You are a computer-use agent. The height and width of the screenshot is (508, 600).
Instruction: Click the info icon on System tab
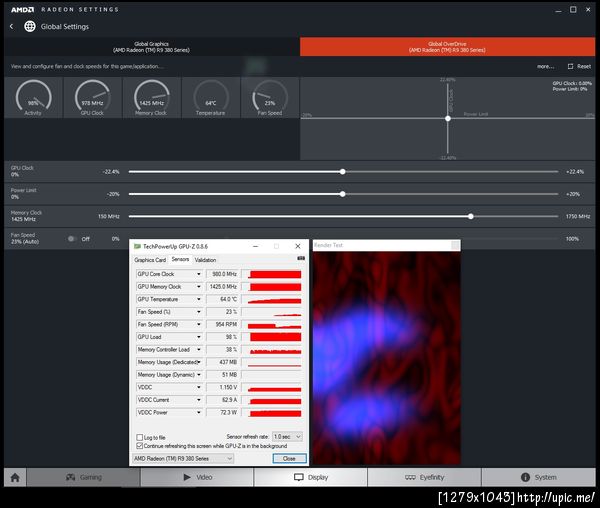pyautogui.click(x=525, y=477)
